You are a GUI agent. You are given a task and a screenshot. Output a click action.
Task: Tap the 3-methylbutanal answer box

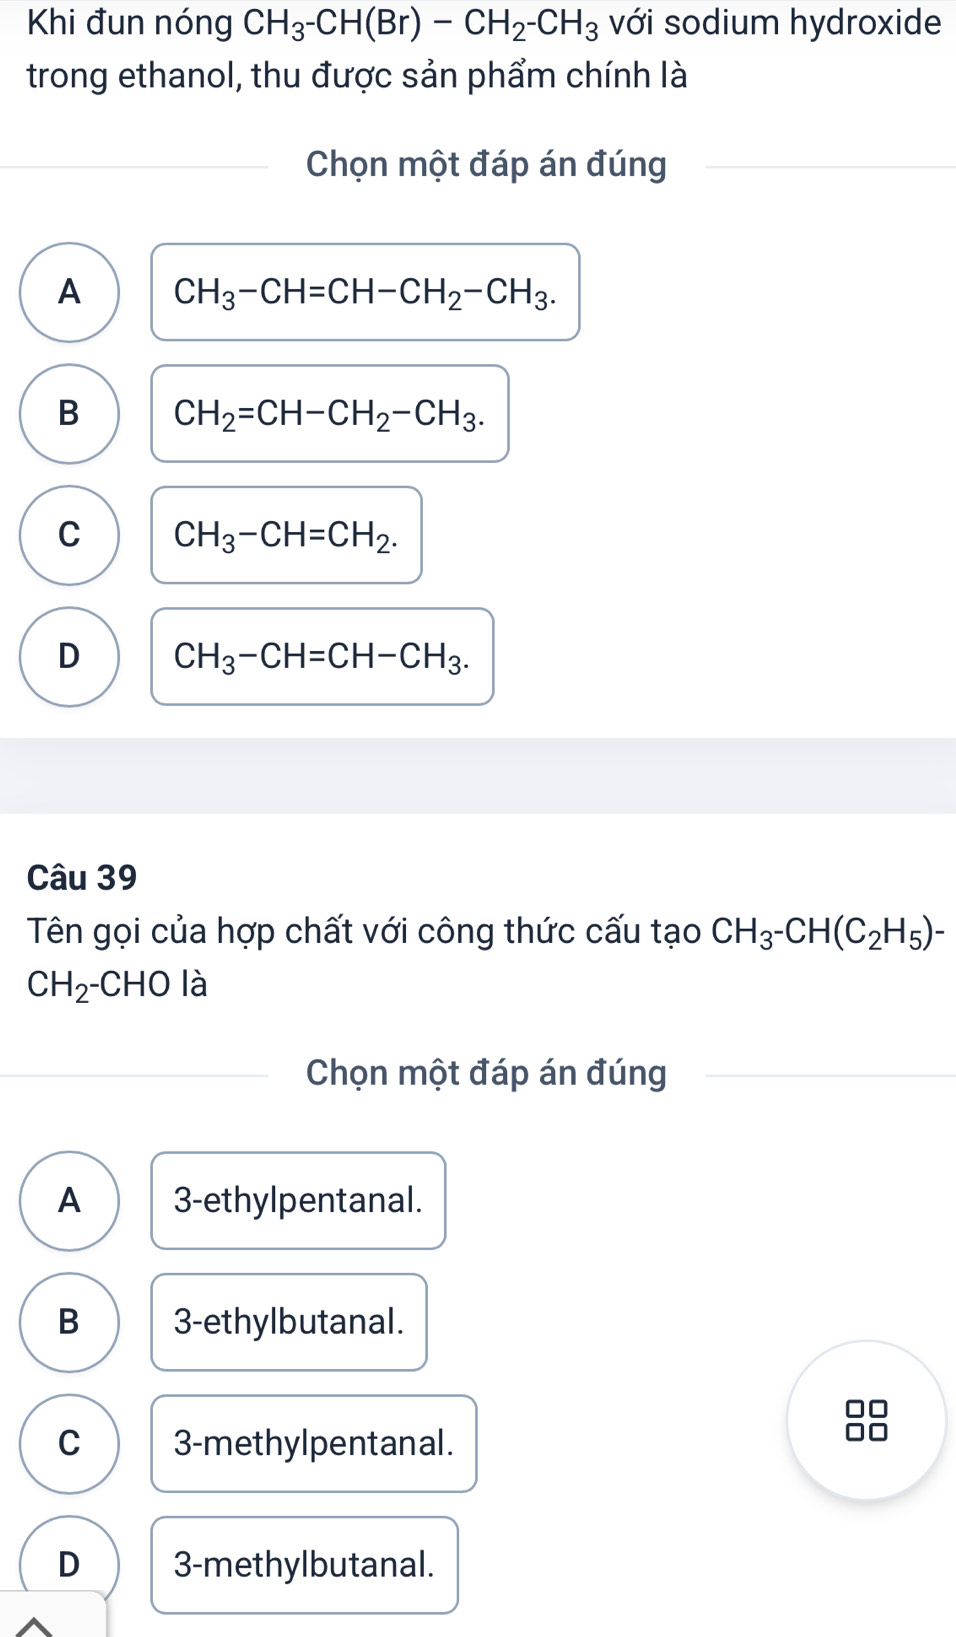pos(305,1565)
